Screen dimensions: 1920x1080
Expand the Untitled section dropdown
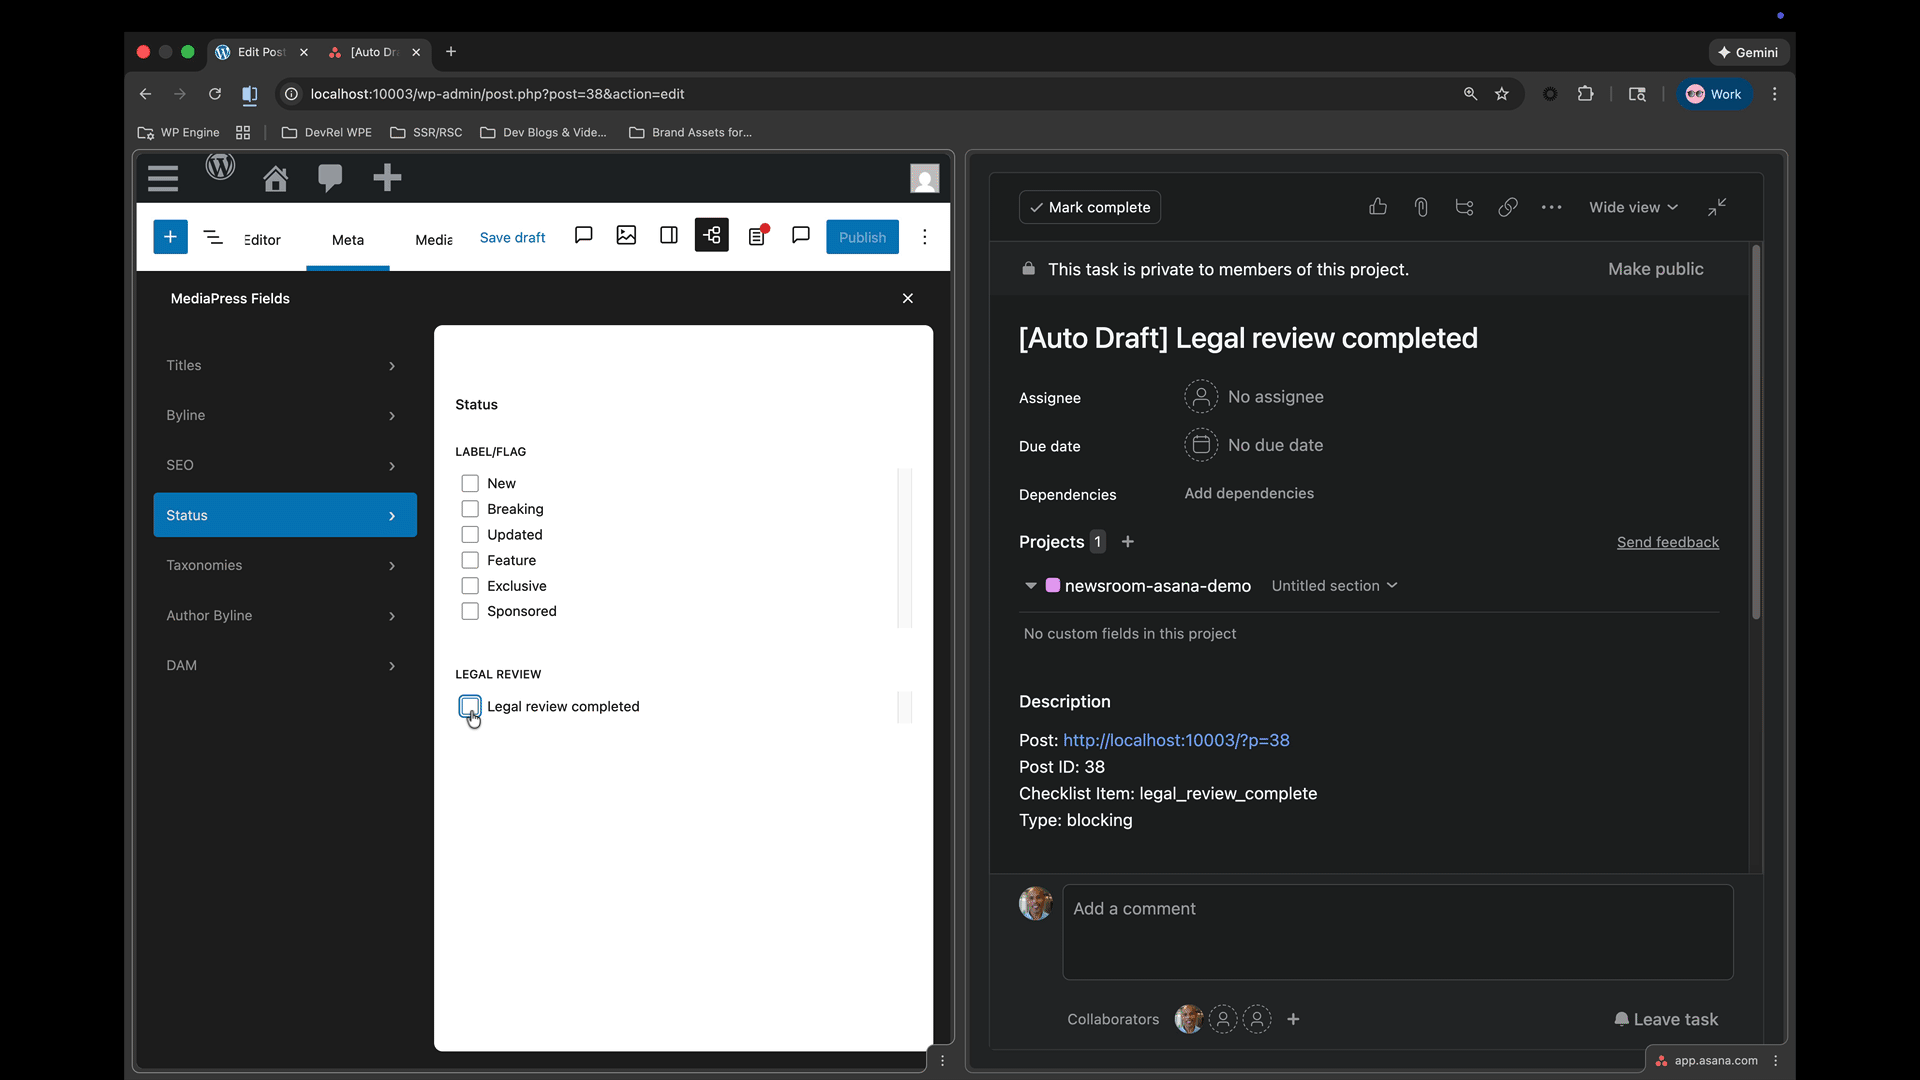pos(1334,586)
